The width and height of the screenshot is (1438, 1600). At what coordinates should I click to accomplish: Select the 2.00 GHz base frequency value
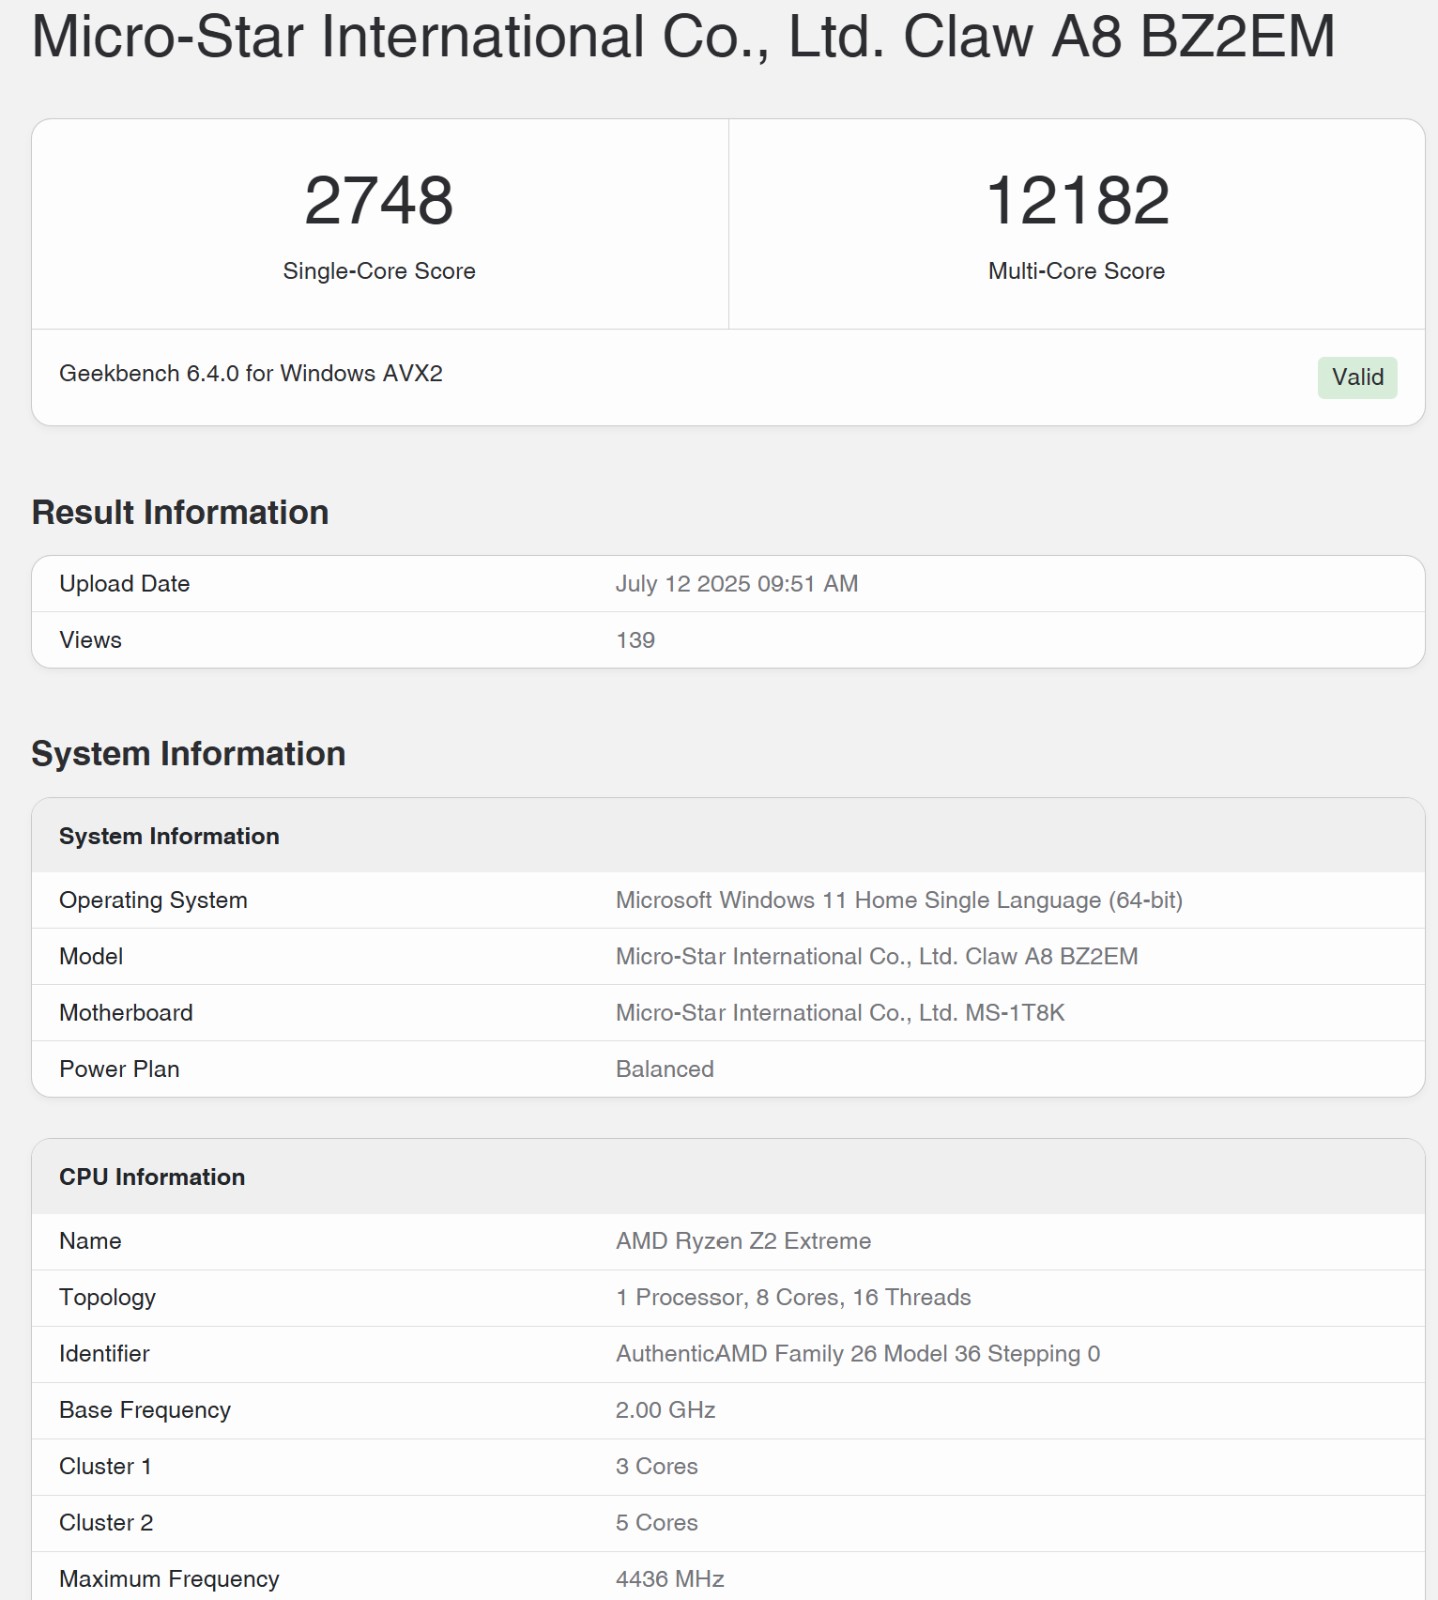[x=666, y=1410]
